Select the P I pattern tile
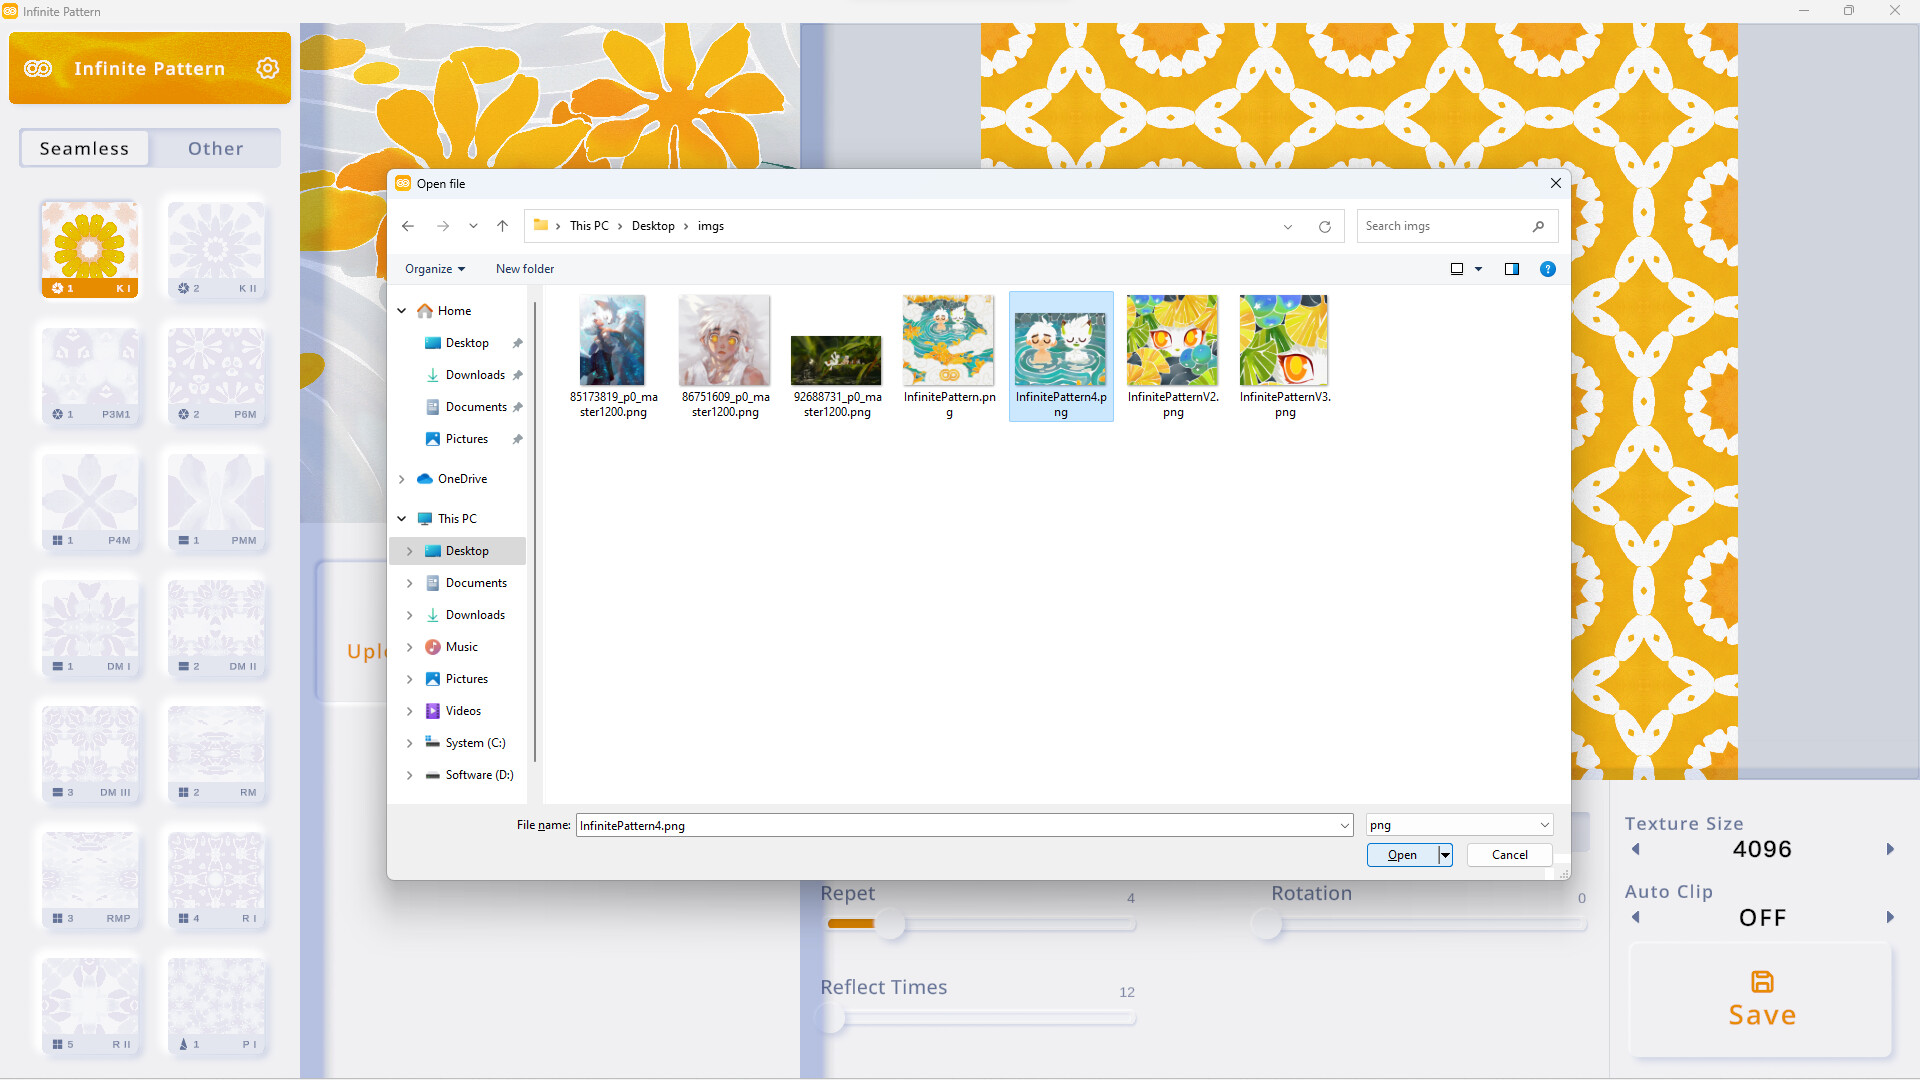Image resolution: width=1920 pixels, height=1080 pixels. coord(214,1005)
